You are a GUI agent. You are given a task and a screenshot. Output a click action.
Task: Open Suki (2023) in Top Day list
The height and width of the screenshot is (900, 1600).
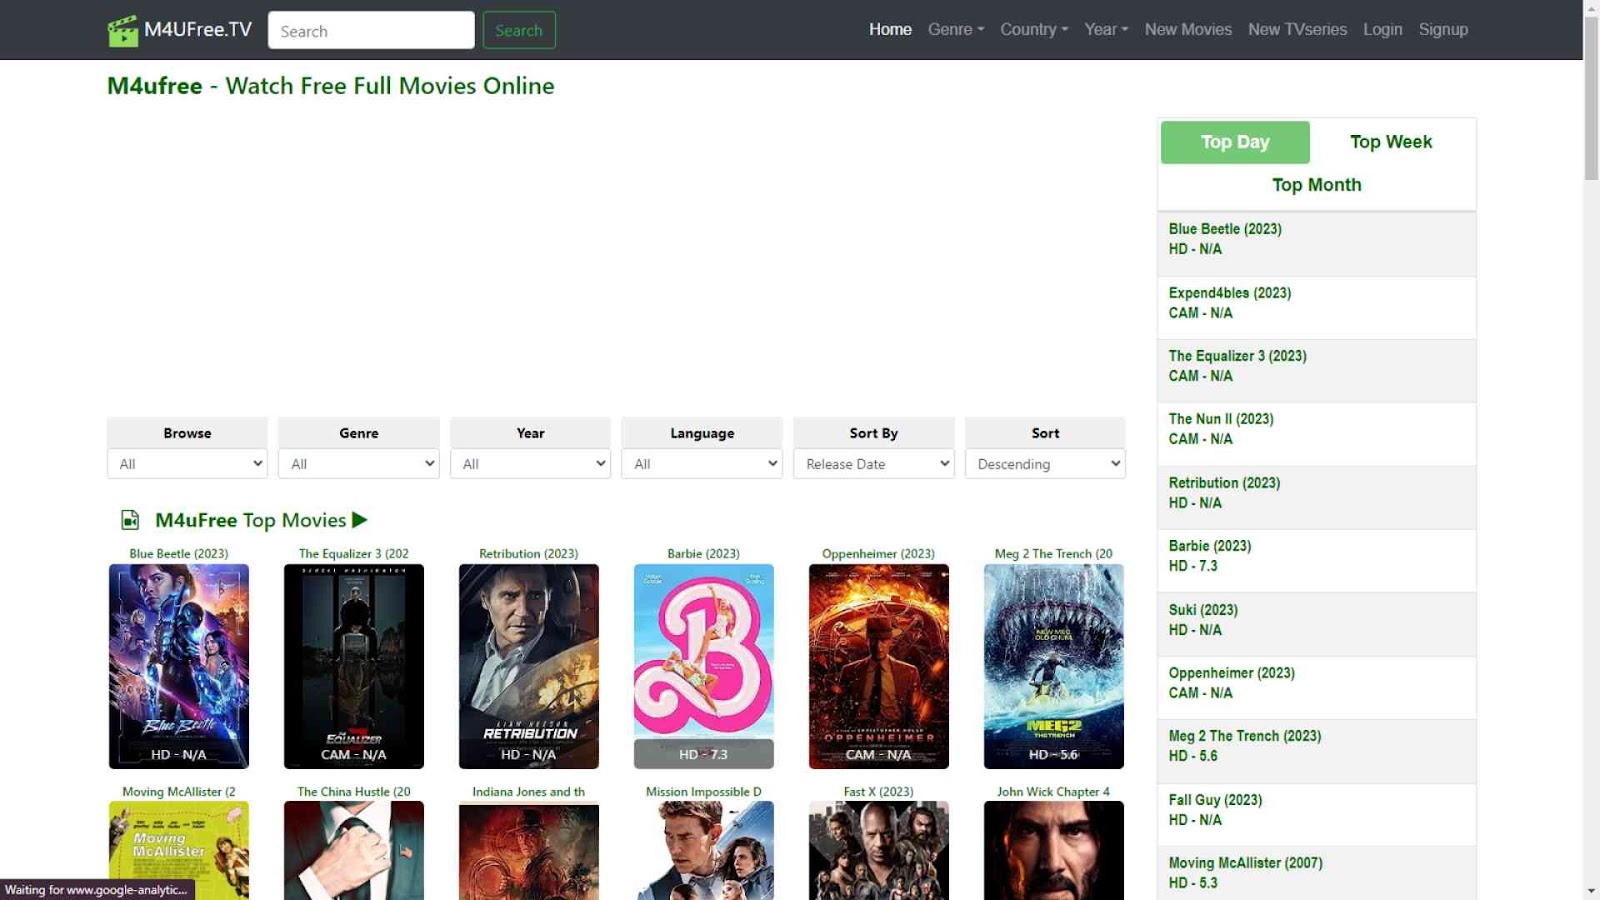point(1203,610)
